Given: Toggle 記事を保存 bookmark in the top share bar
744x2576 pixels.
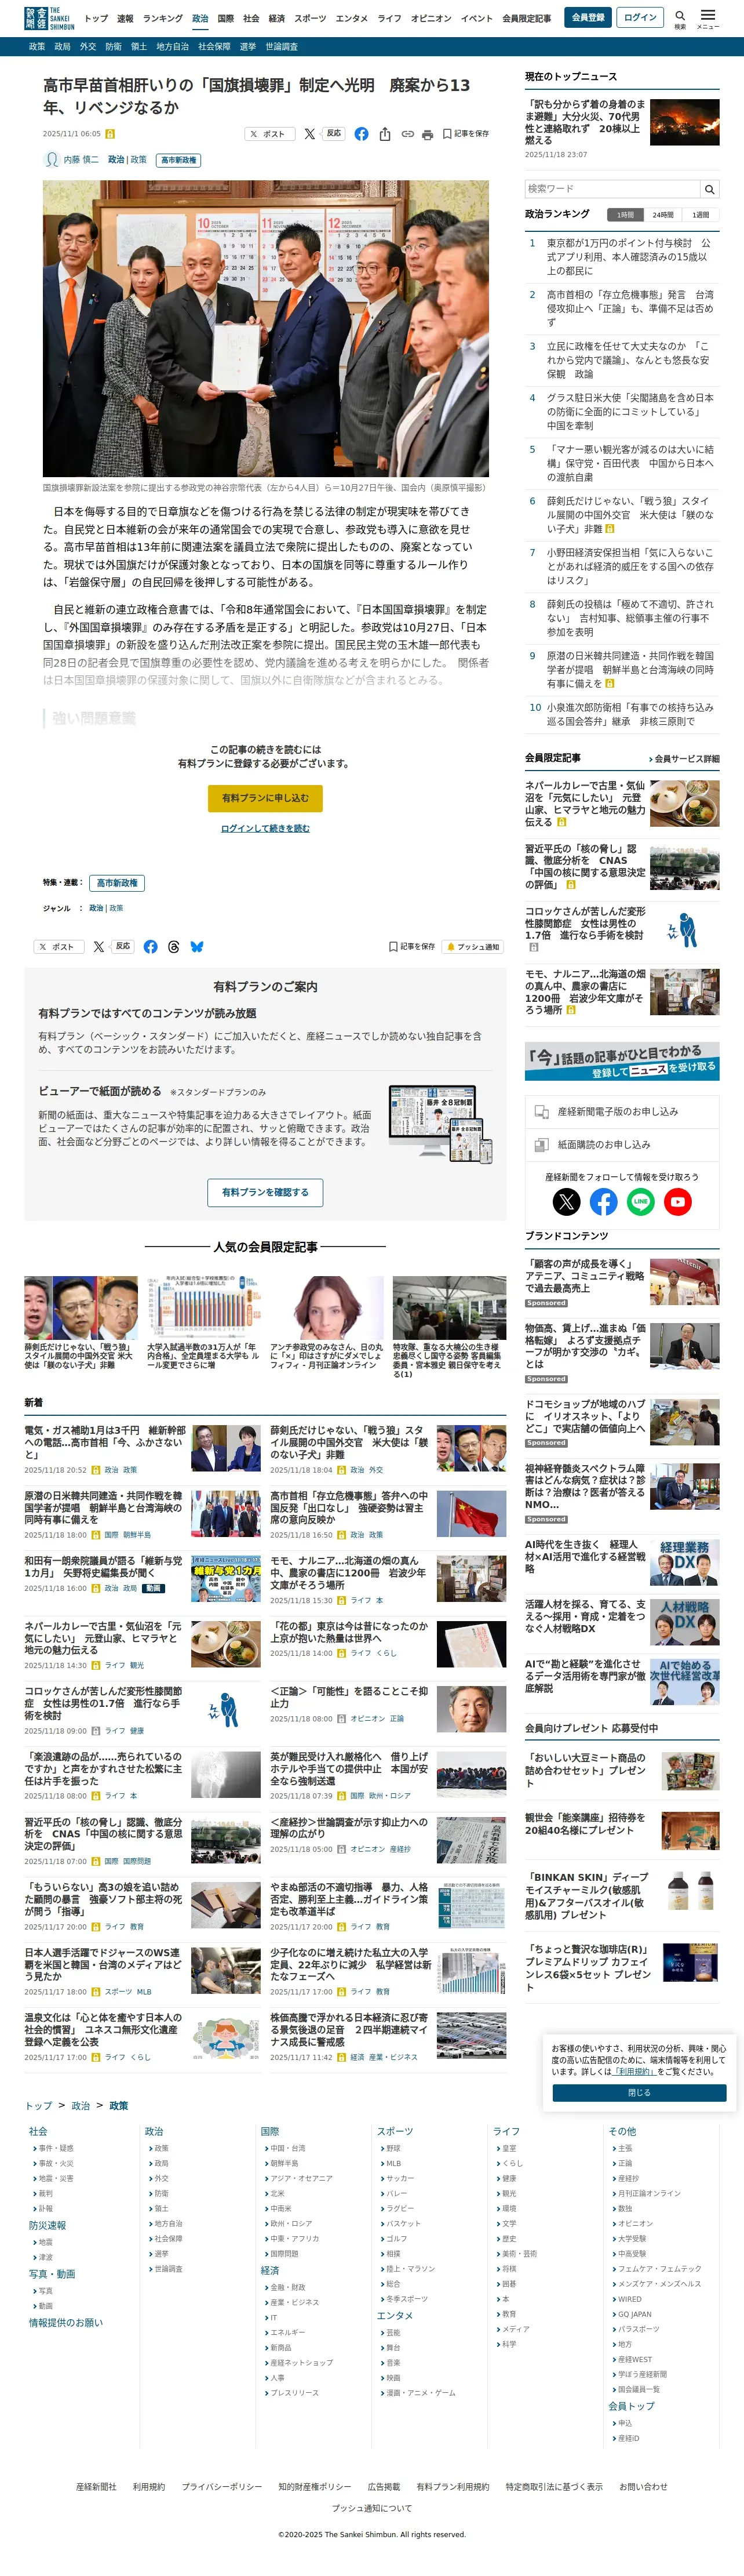Looking at the screenshot, I should tap(466, 134).
